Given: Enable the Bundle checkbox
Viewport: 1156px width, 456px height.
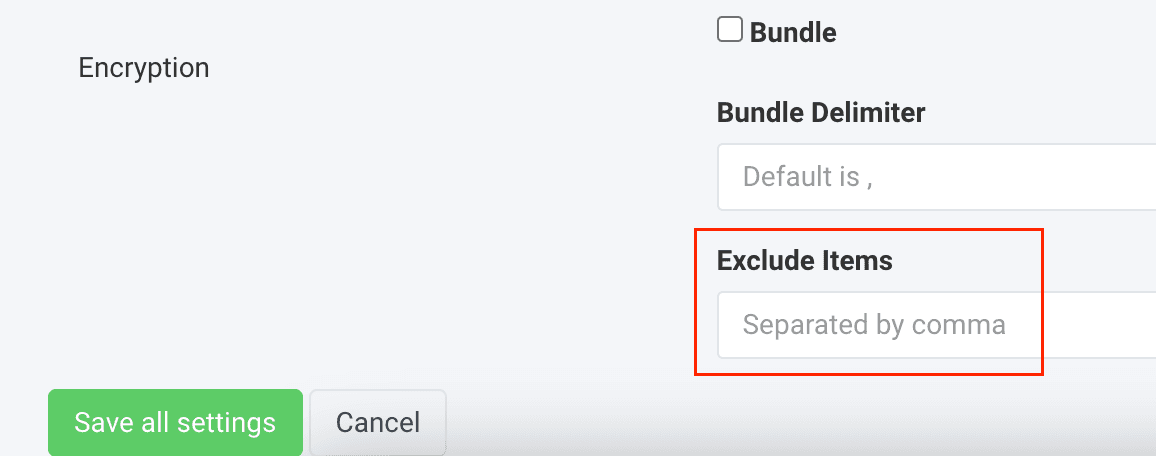Looking at the screenshot, I should pos(730,31).
